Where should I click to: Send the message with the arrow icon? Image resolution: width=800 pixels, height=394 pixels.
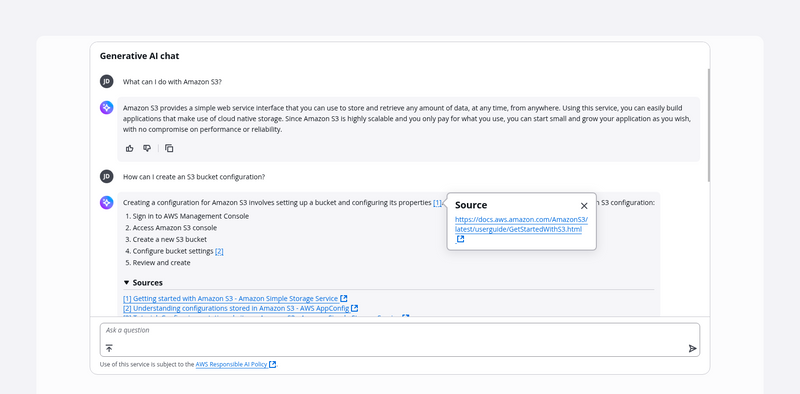(692, 349)
